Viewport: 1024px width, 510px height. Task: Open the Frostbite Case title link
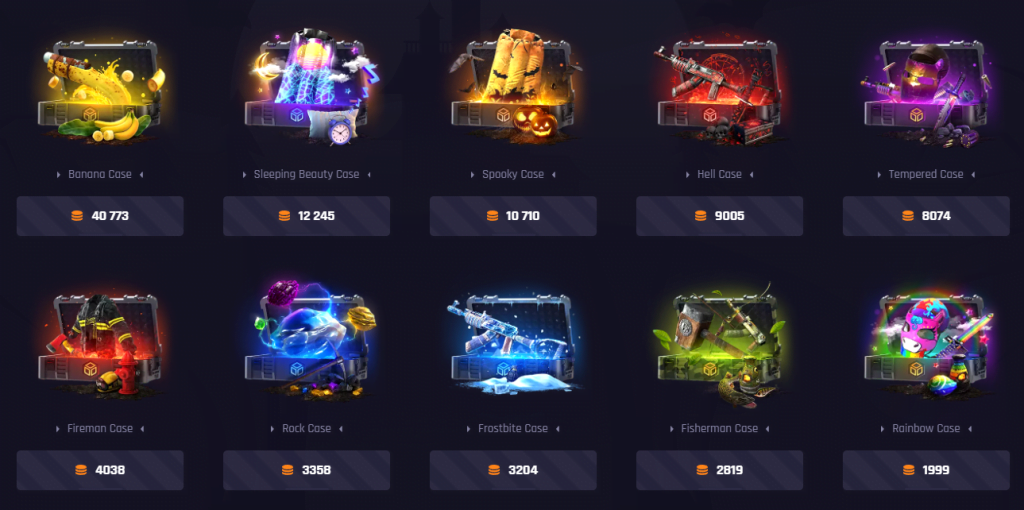point(513,428)
